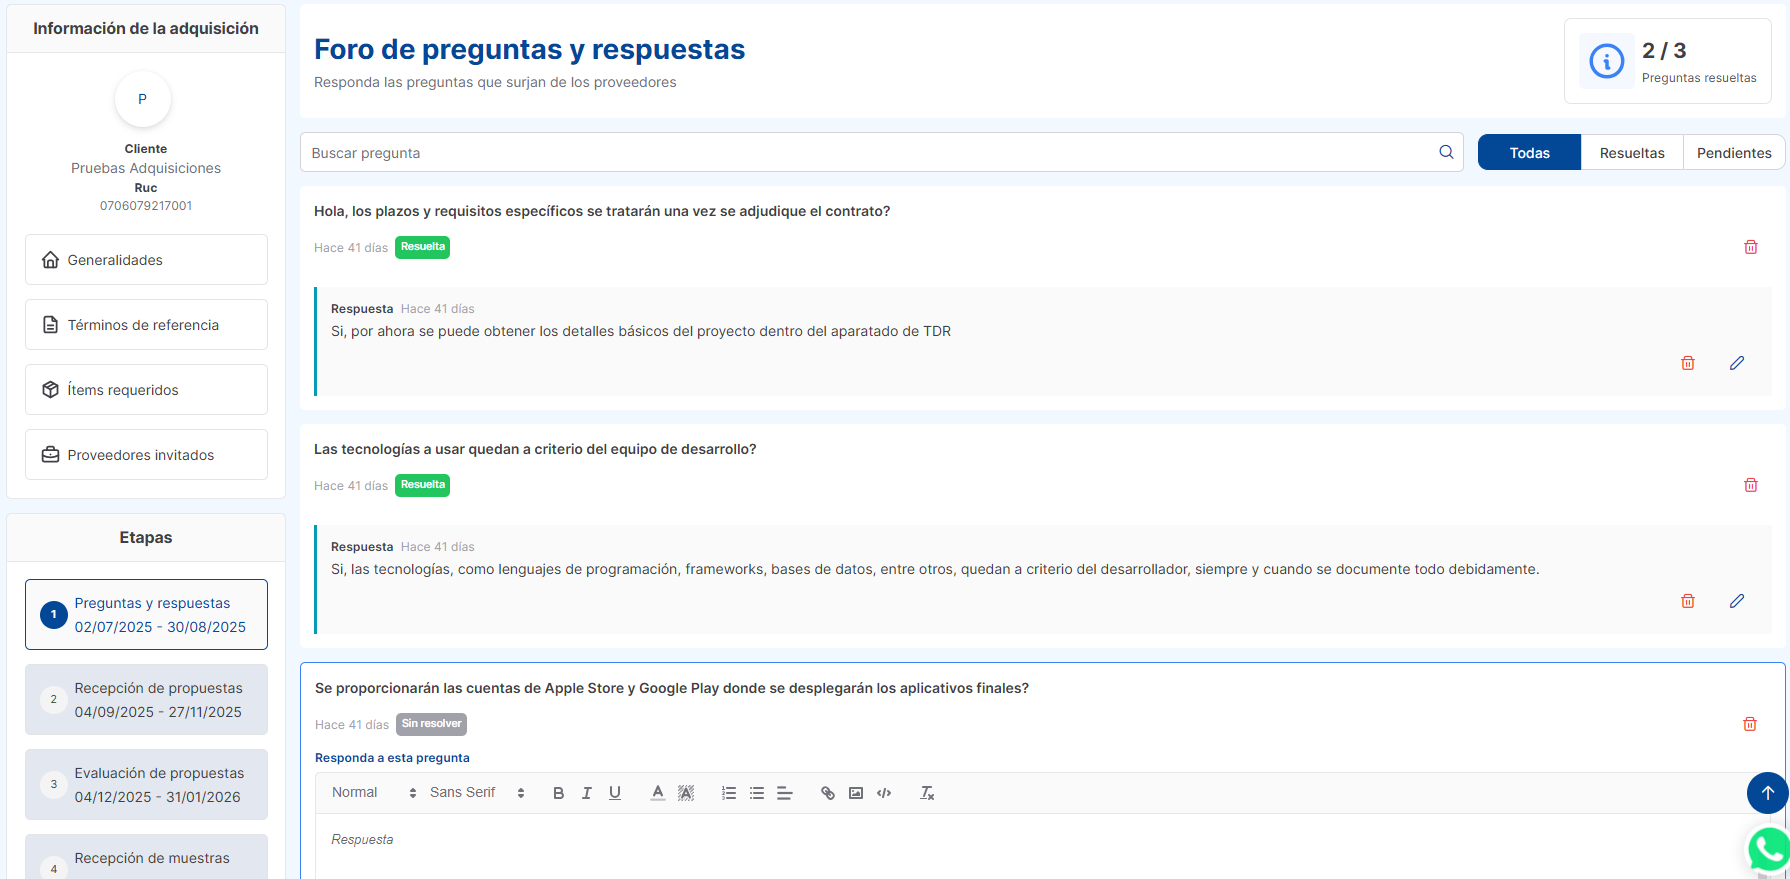Insert an ordered numbered list
This screenshot has width=1790, height=879.
click(x=729, y=793)
